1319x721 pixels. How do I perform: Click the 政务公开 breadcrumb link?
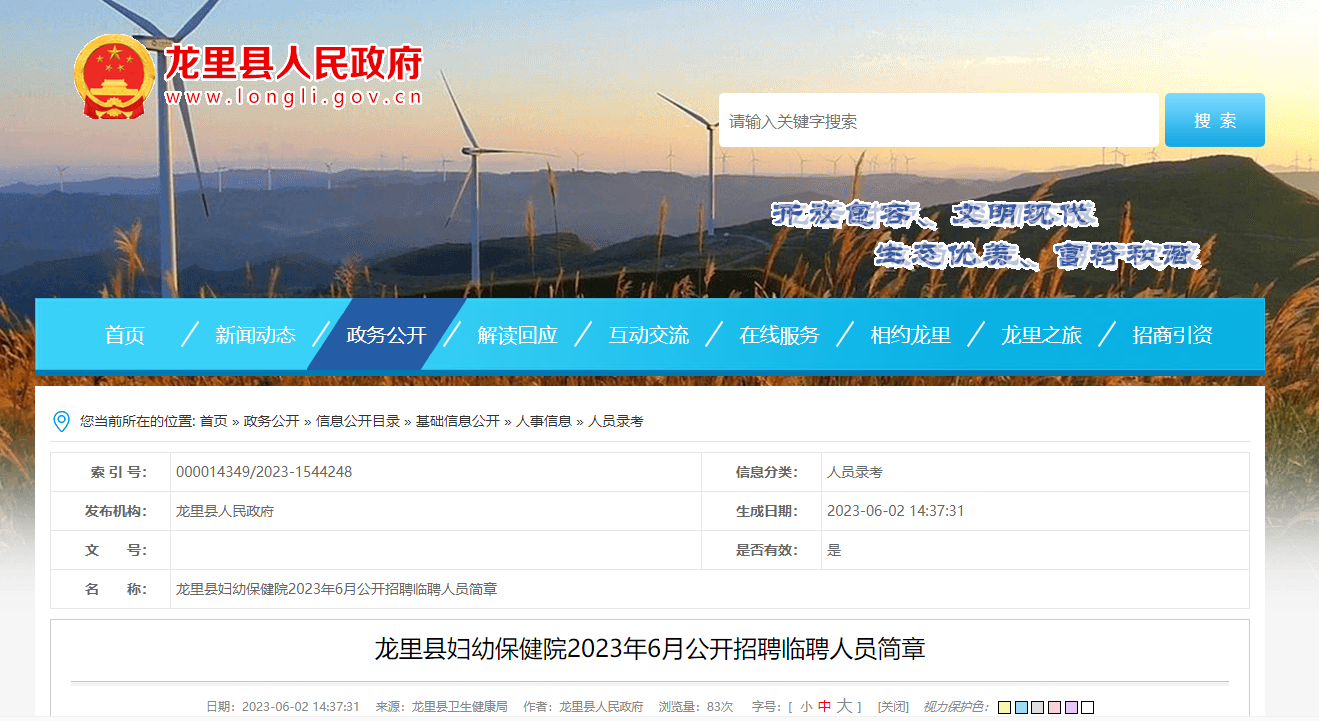[x=271, y=422]
